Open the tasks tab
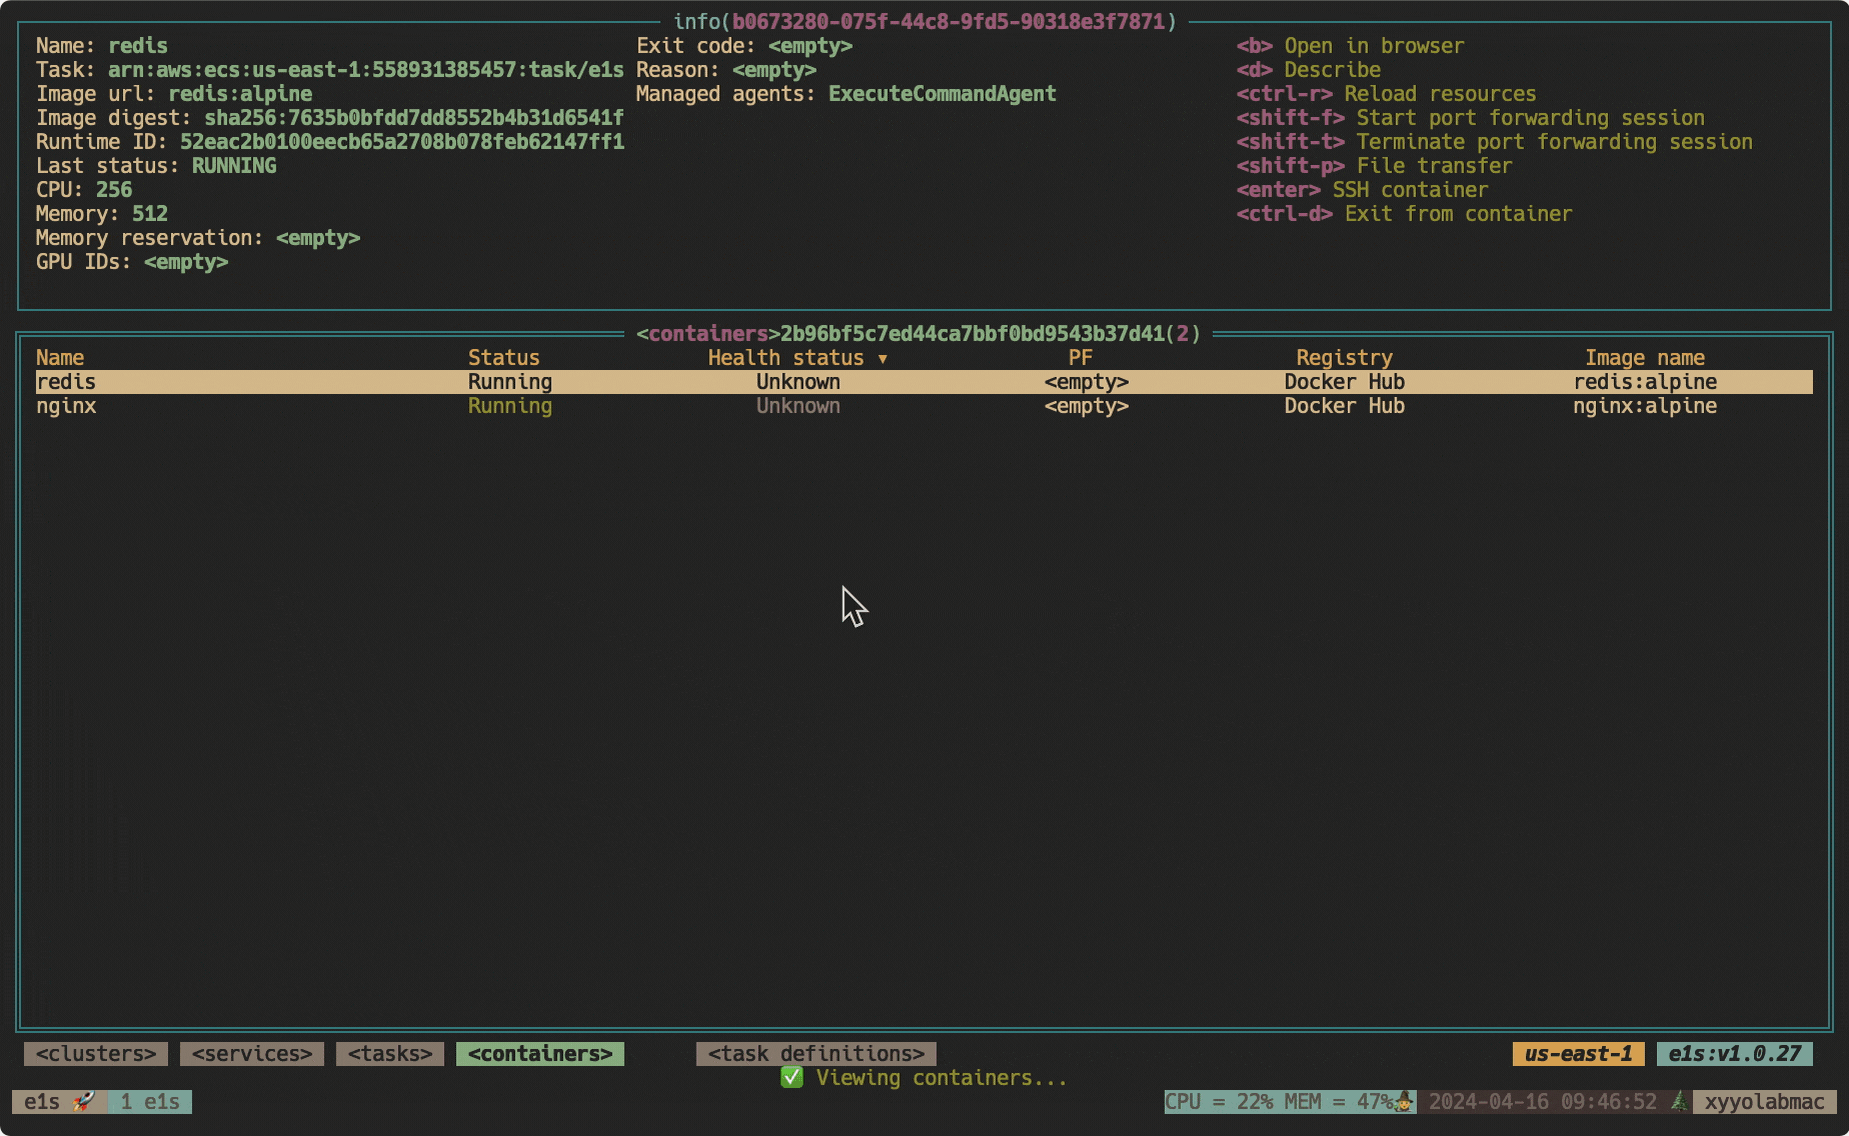 pos(390,1053)
